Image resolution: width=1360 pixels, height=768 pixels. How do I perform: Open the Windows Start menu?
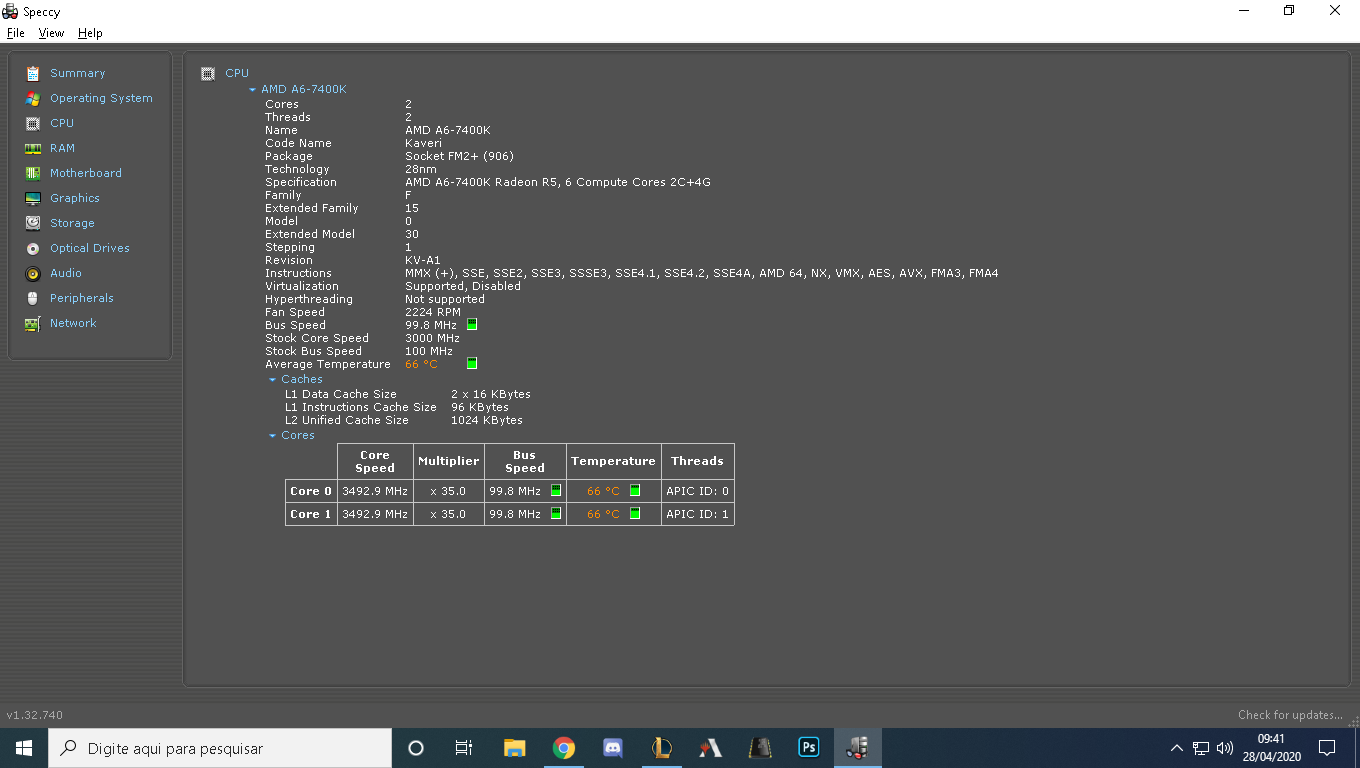click(24, 748)
